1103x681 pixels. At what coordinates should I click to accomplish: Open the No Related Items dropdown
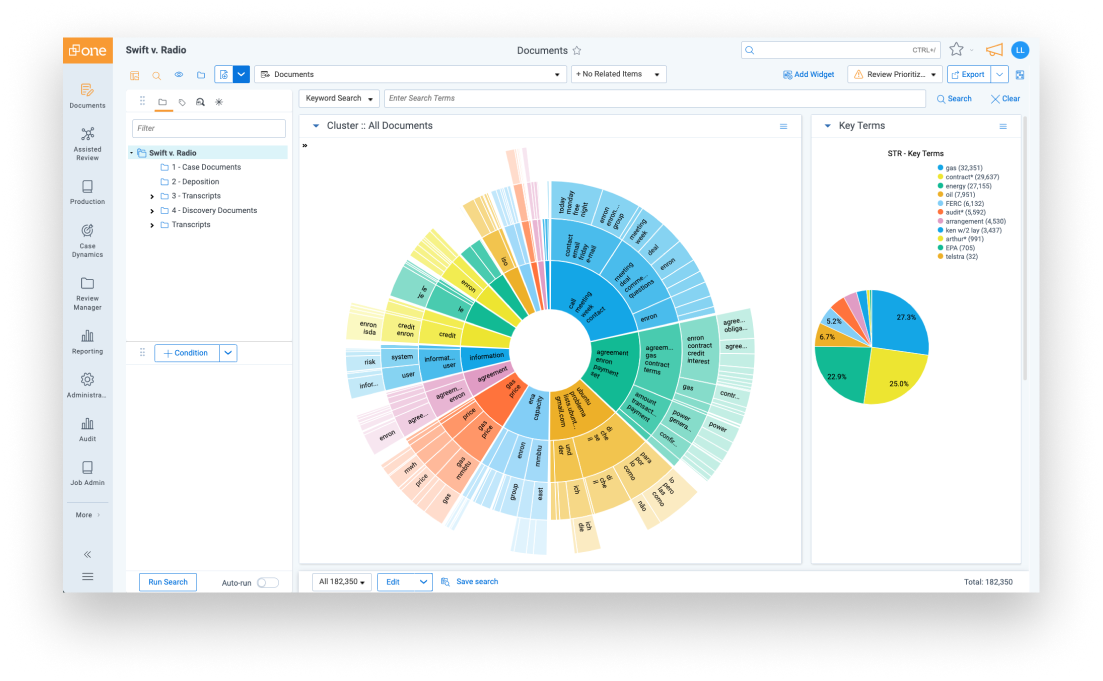point(618,74)
